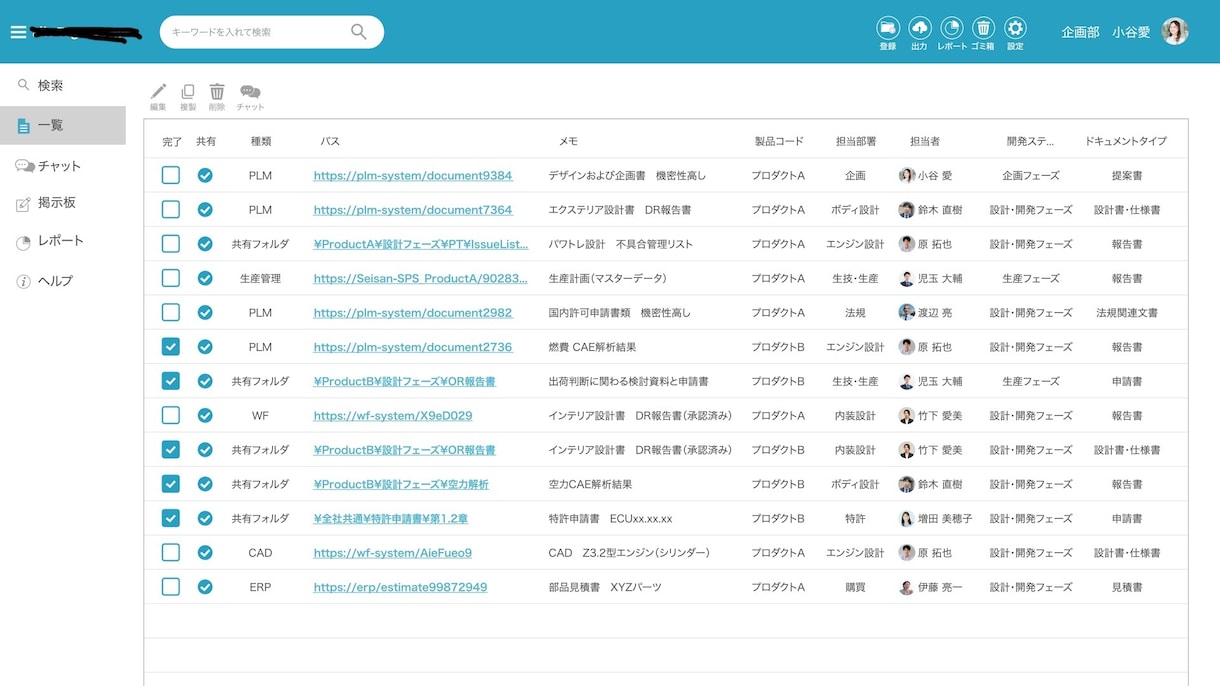Image resolution: width=1220 pixels, height=686 pixels.
Task: Check the box for document7364 row
Action: point(171,210)
